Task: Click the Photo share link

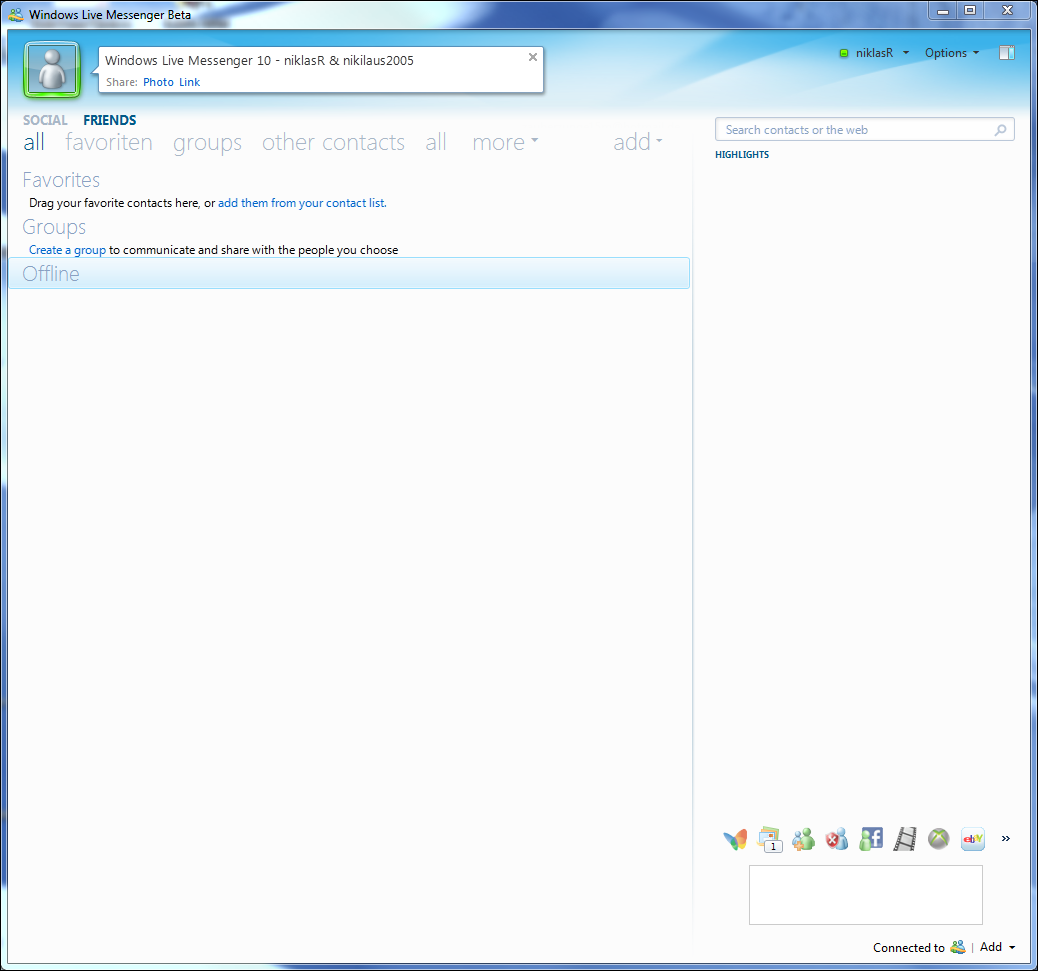Action: pos(158,82)
